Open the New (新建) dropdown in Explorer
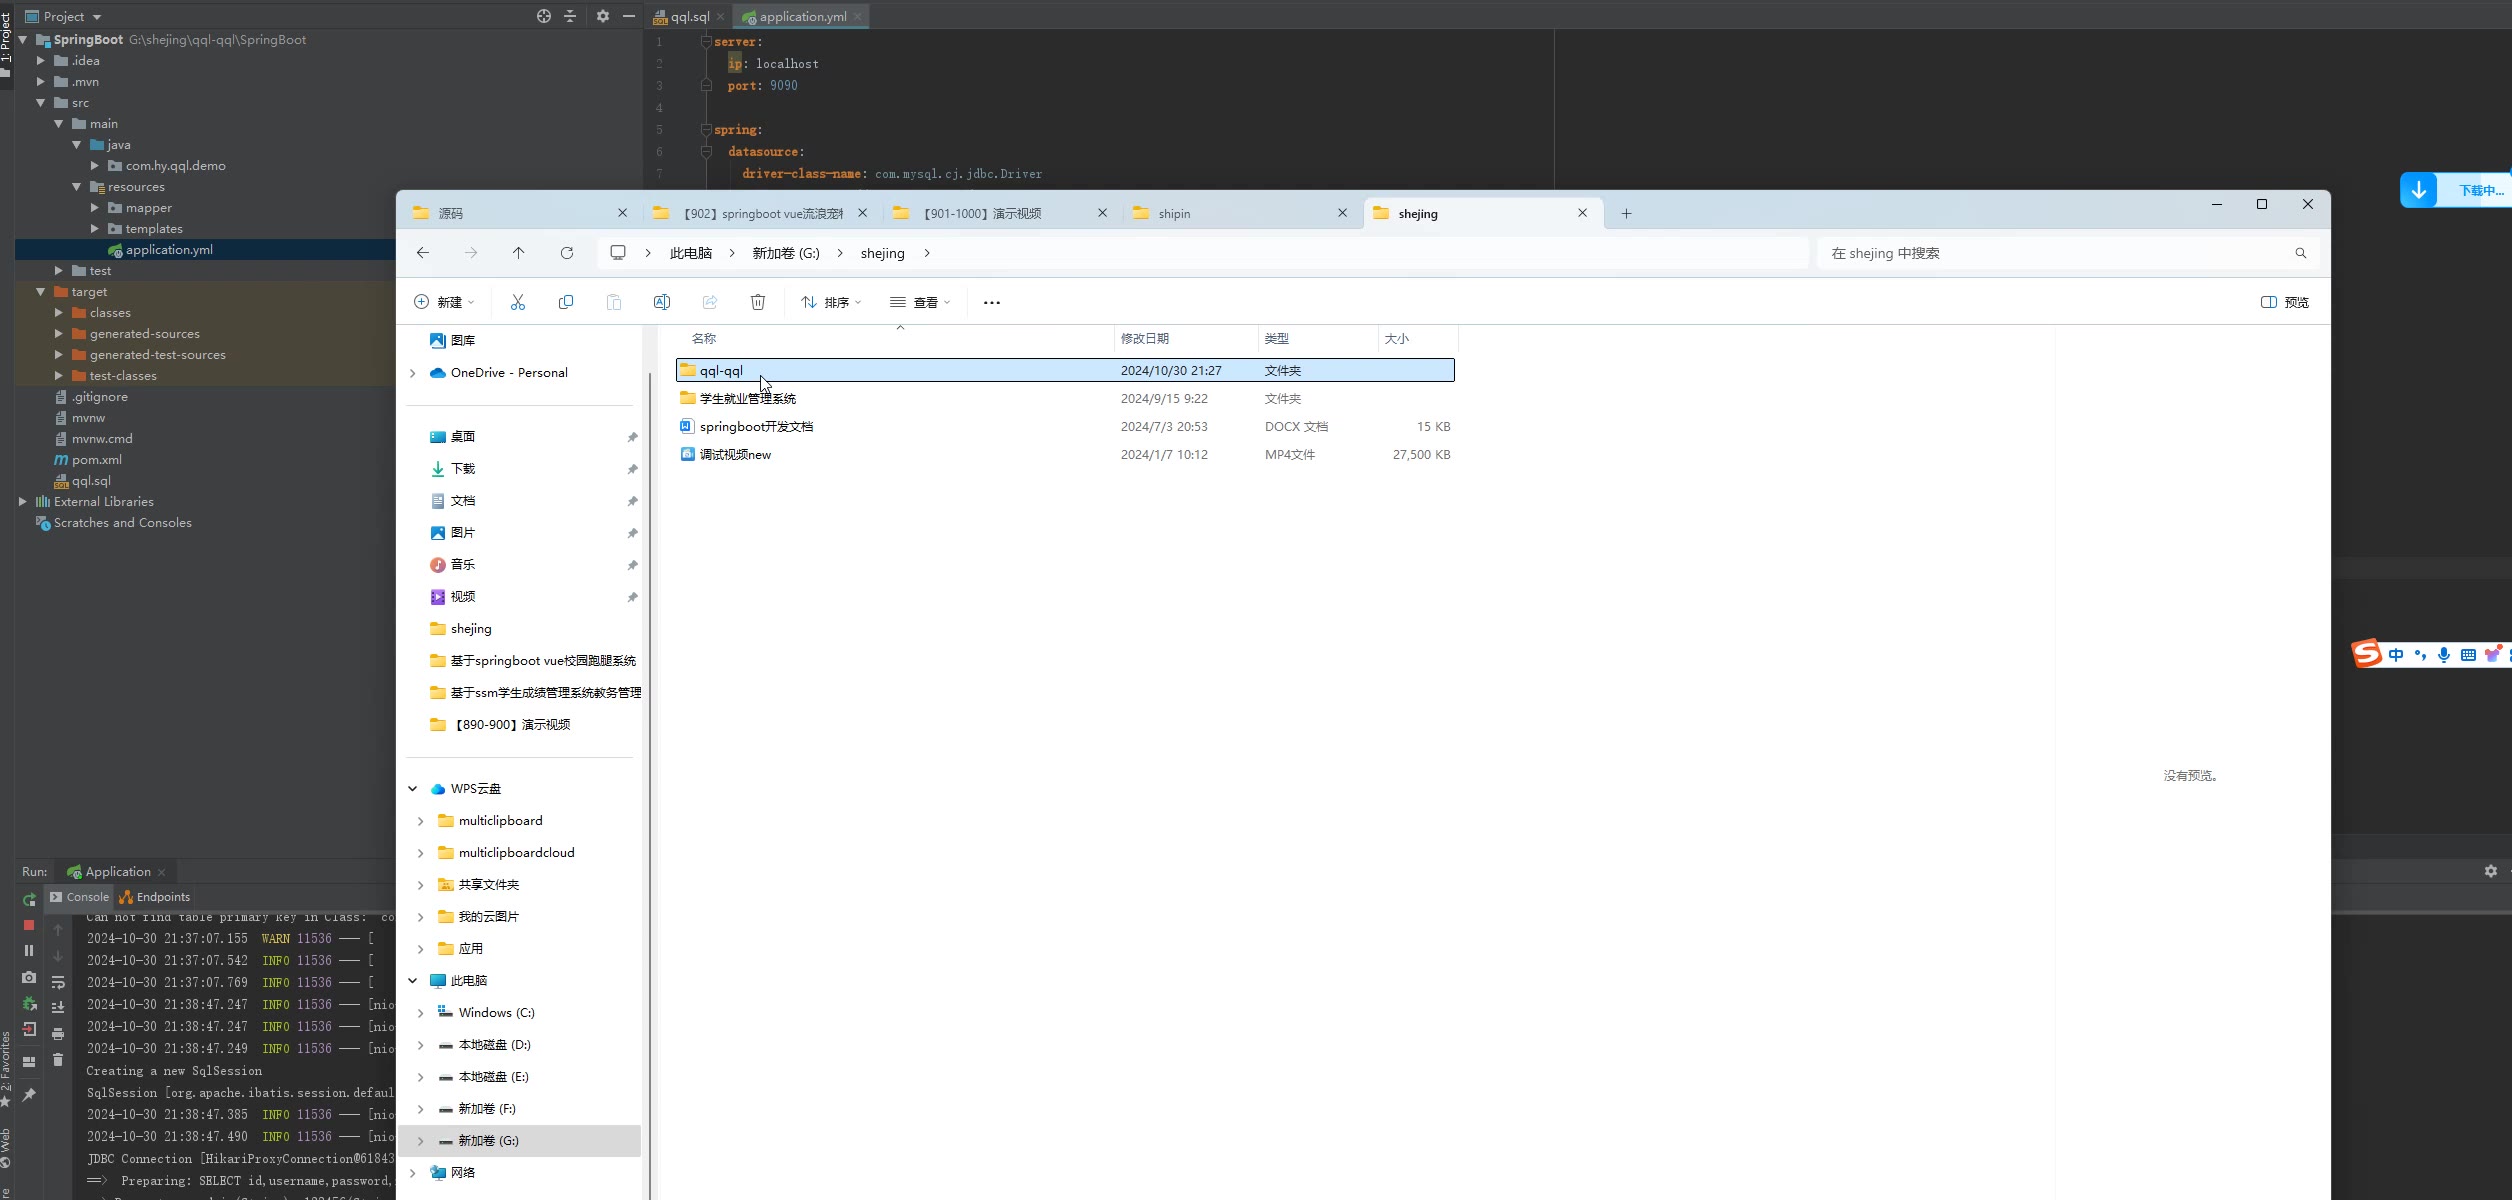Screen dimensions: 2512x1200 click(444, 302)
